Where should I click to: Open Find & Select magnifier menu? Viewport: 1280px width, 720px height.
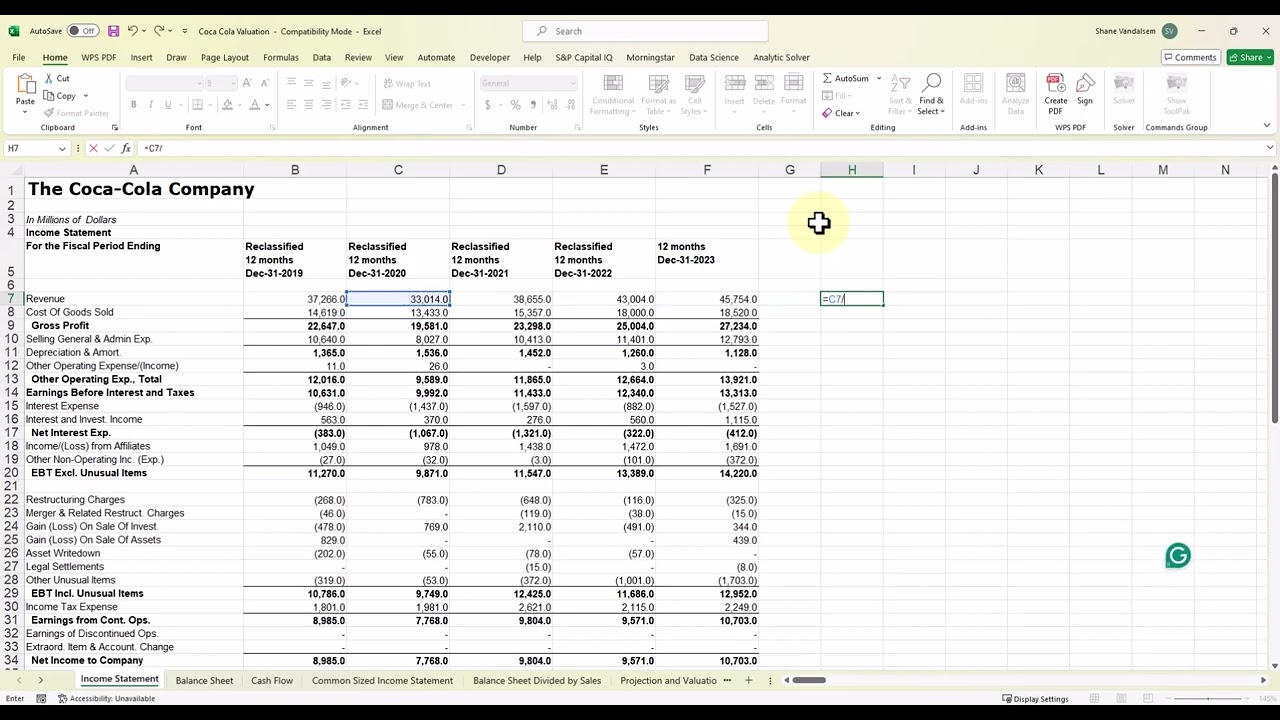[931, 94]
